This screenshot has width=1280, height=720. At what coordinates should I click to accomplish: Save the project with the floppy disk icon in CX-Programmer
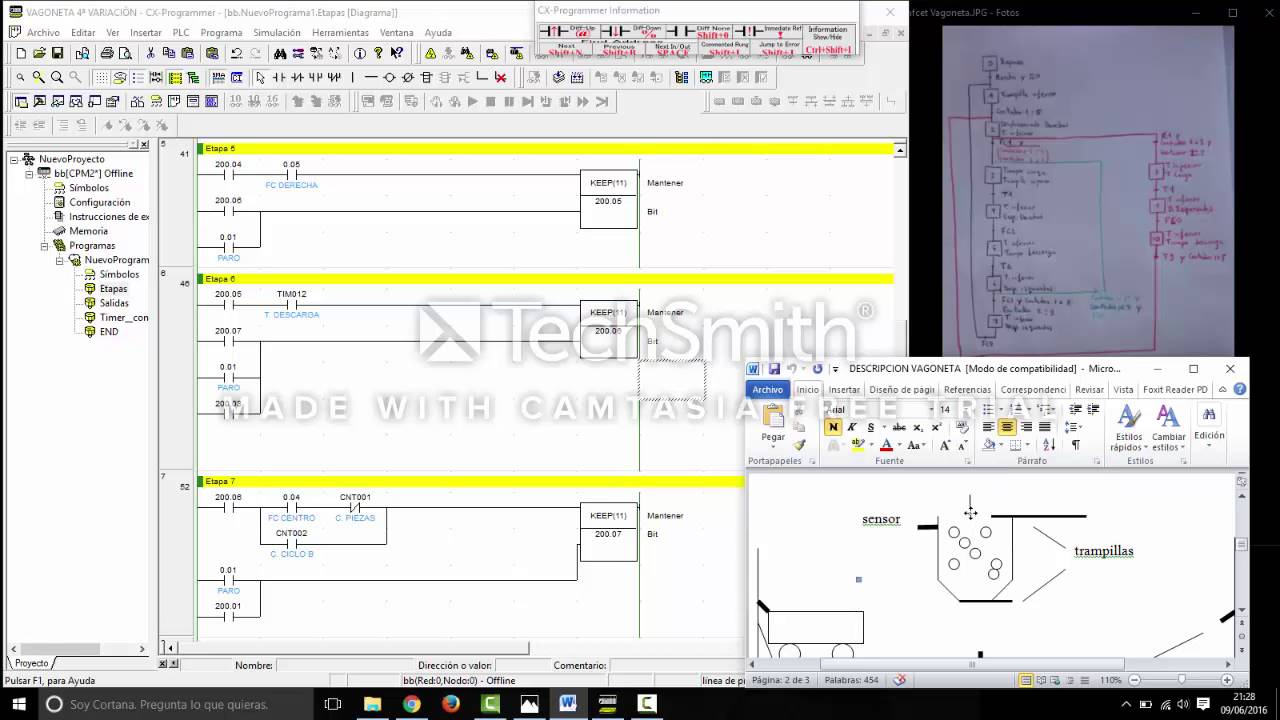pos(57,53)
